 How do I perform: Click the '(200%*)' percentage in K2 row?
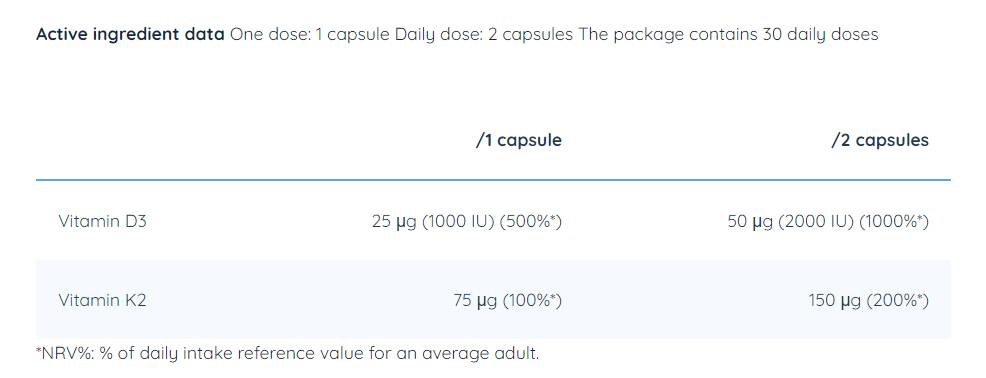pyautogui.click(x=898, y=301)
